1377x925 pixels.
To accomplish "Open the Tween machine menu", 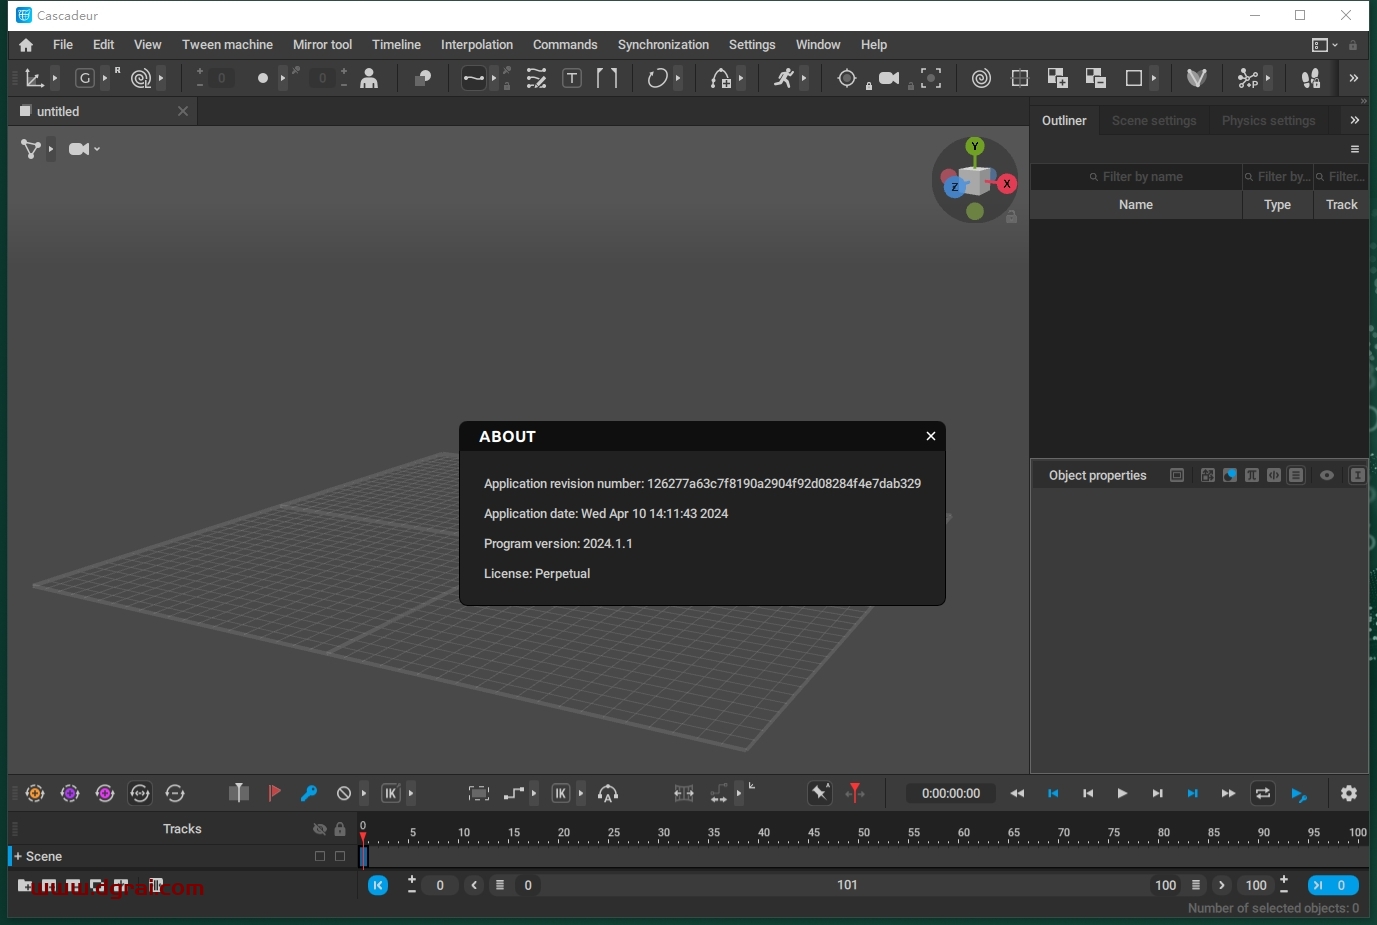I will point(227,45).
